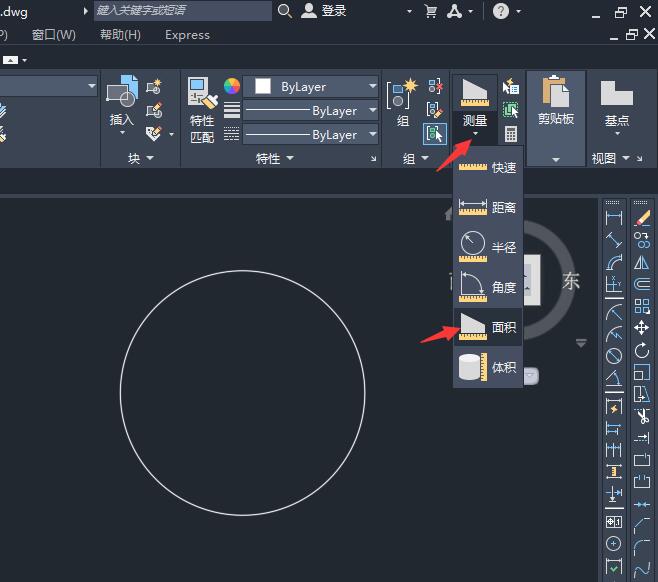Select the Scale tool
The height and width of the screenshot is (582, 658).
click(x=642, y=372)
